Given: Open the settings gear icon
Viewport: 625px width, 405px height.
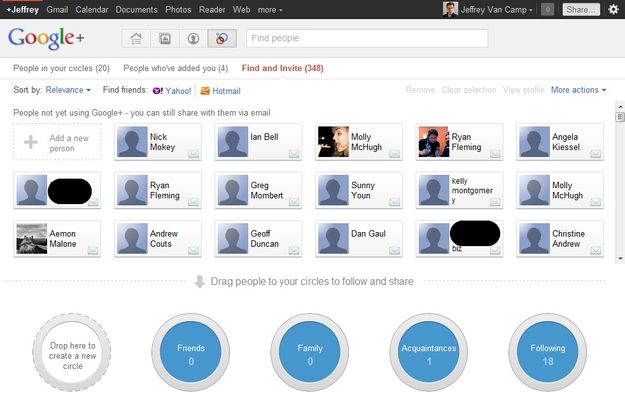Looking at the screenshot, I should (613, 9).
